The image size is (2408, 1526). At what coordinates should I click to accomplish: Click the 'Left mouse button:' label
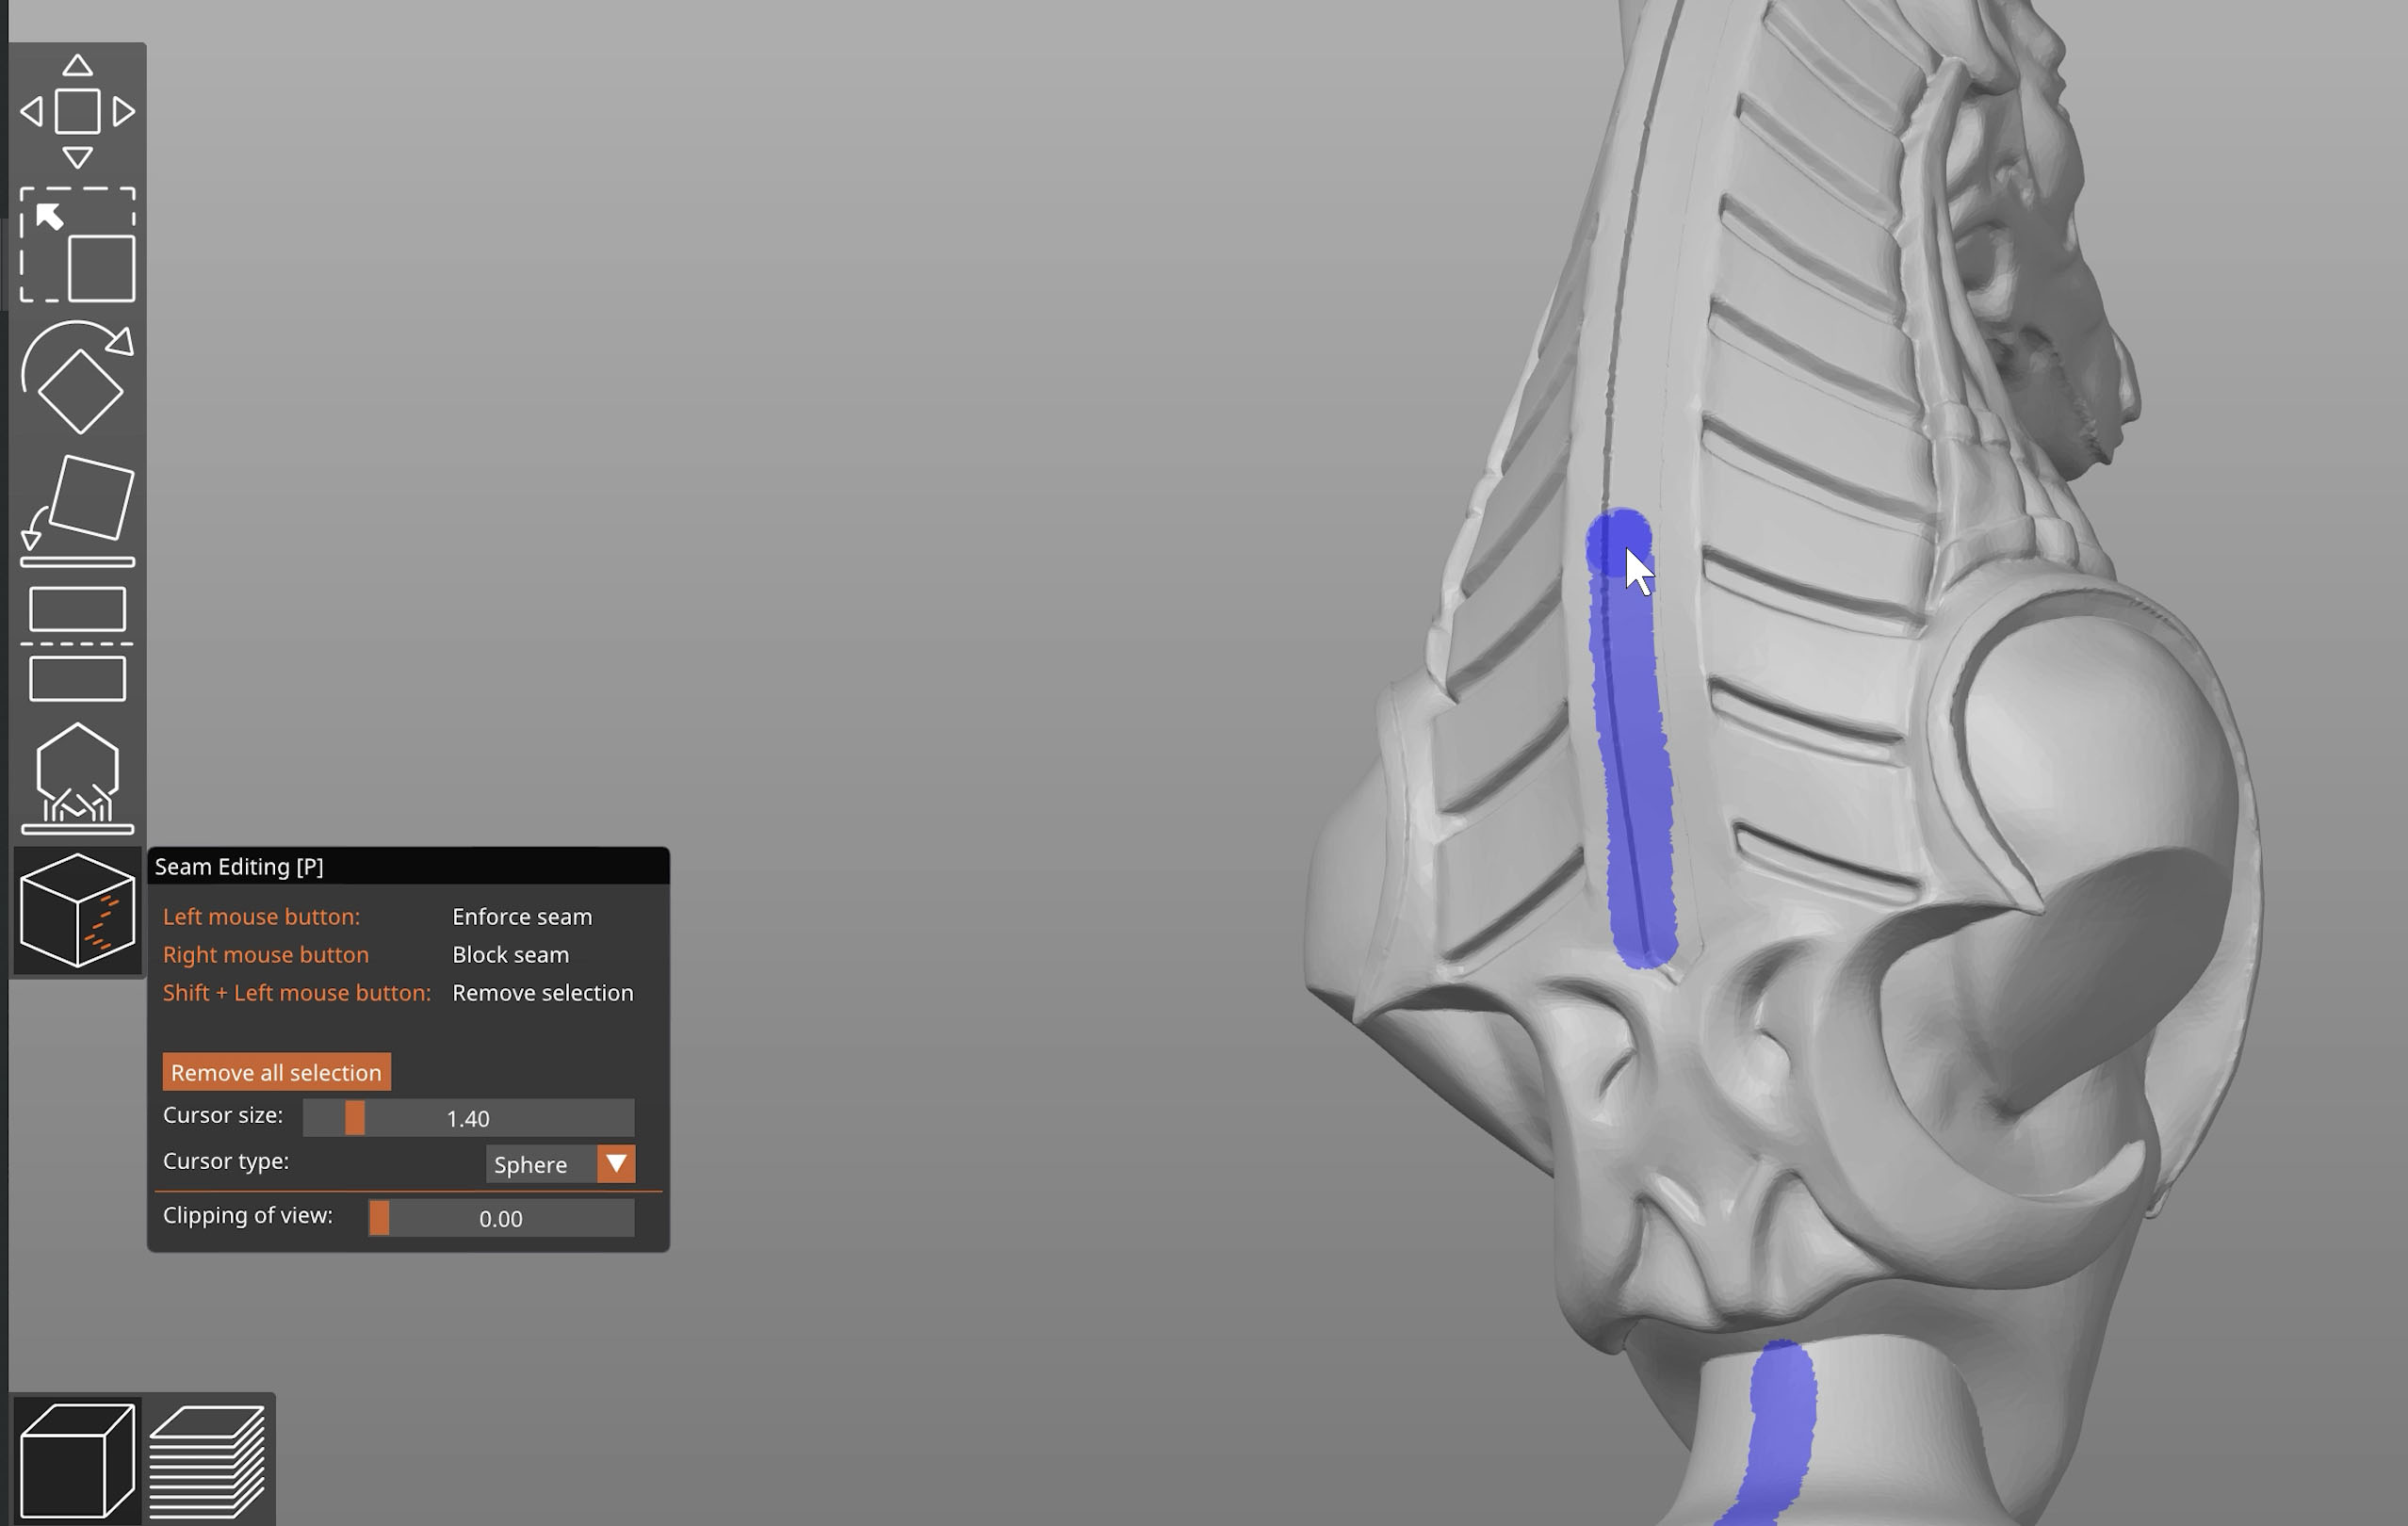click(x=261, y=916)
